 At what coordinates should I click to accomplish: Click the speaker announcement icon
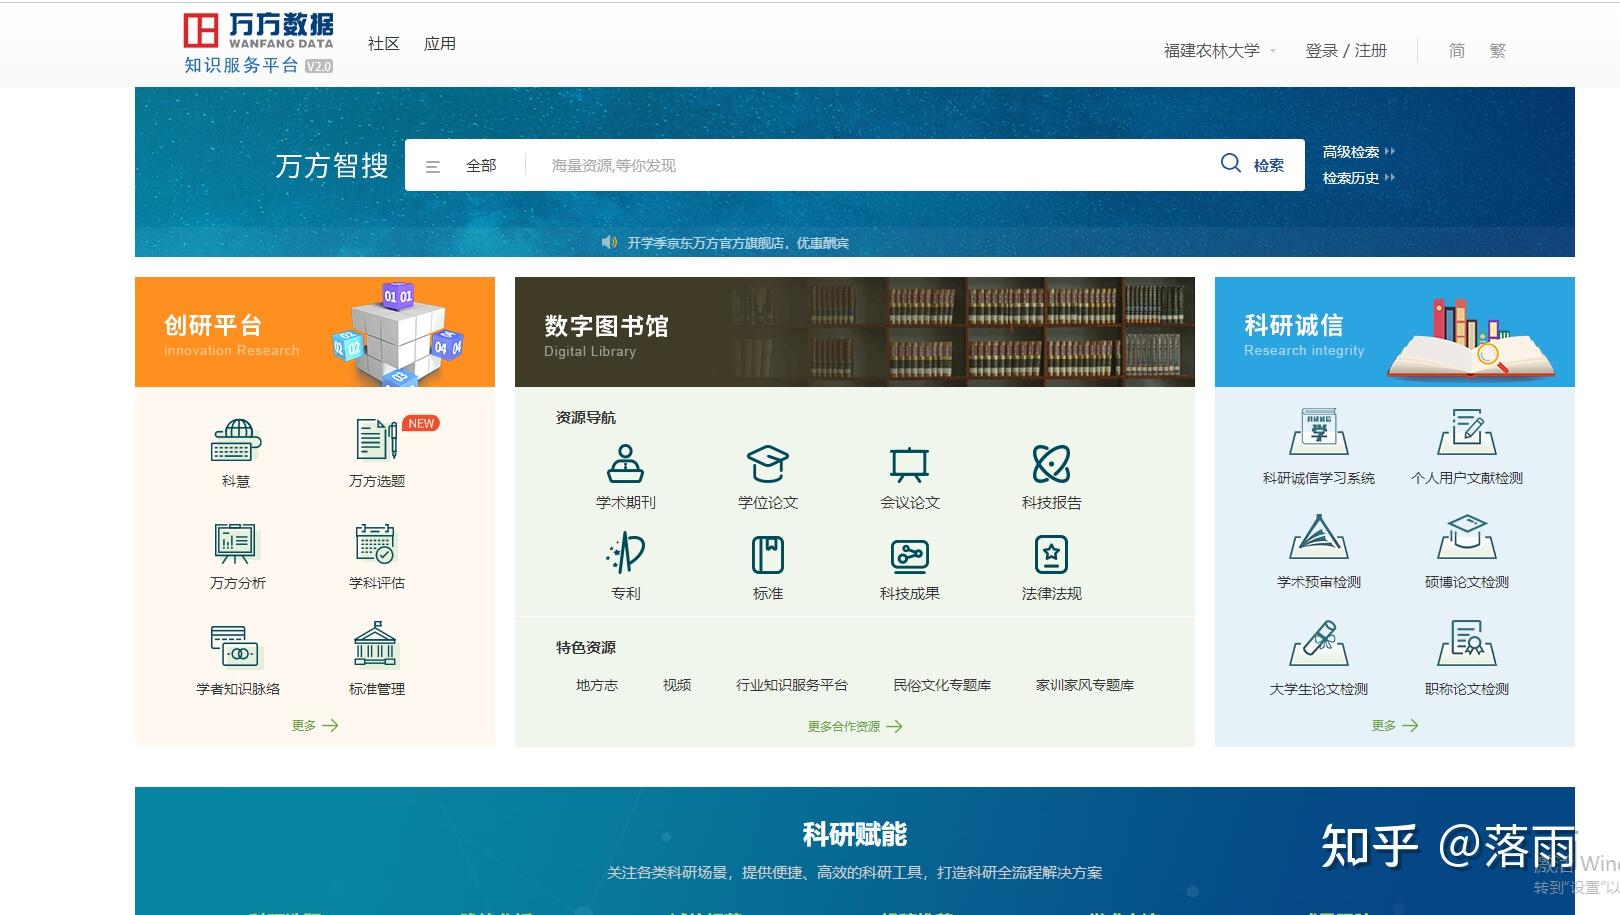(x=609, y=242)
